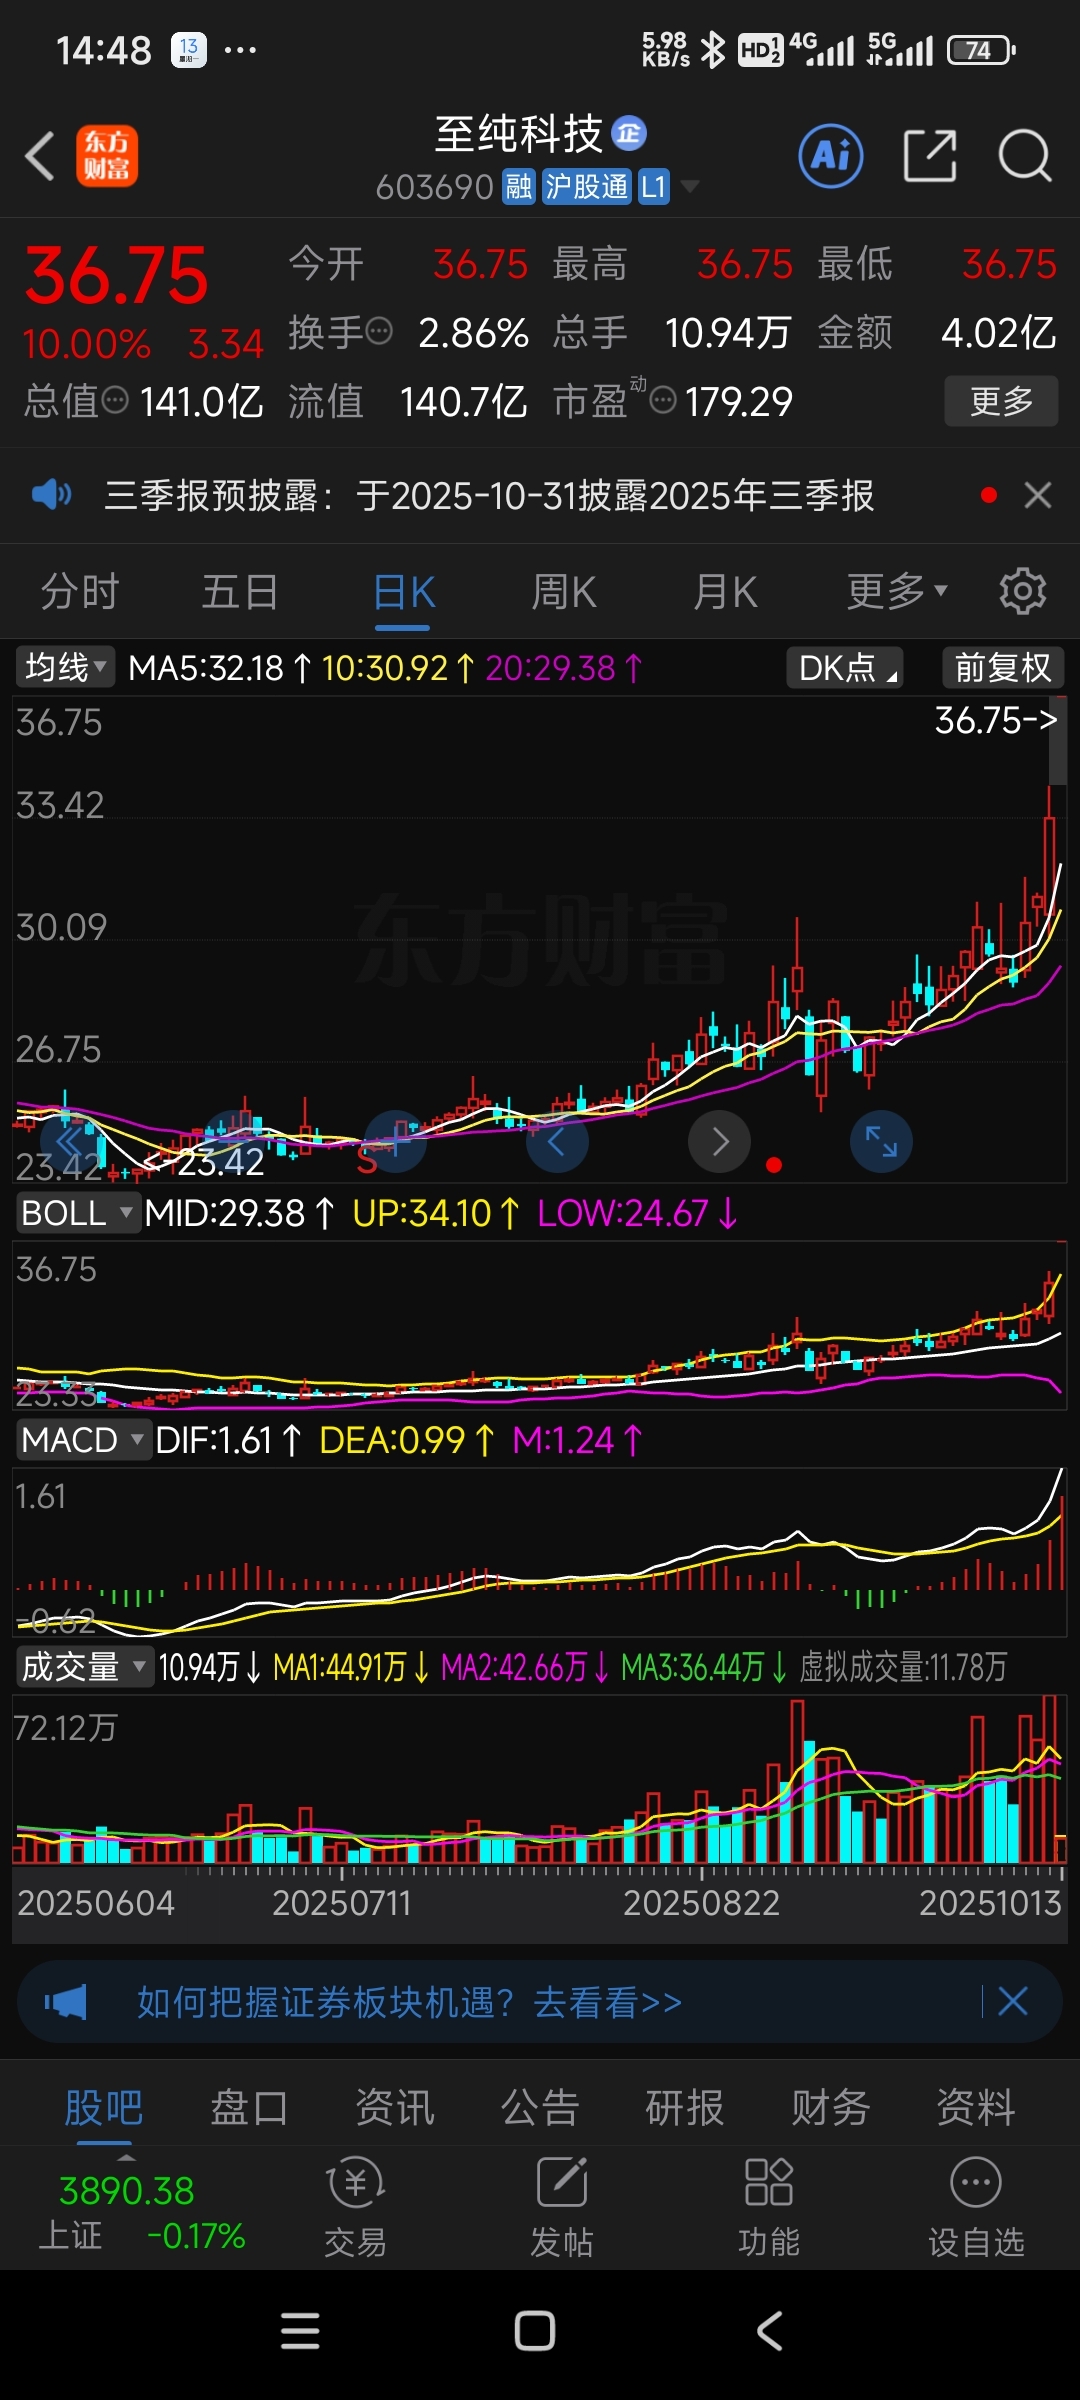The width and height of the screenshot is (1080, 2400).
Task: Tap the plus zoom-in chart control
Action: coord(396,1141)
